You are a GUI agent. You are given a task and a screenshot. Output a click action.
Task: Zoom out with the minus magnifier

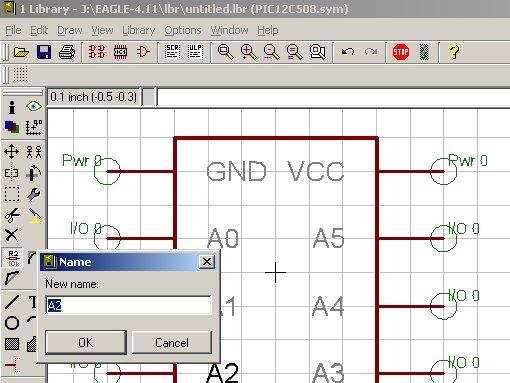[x=271, y=52]
